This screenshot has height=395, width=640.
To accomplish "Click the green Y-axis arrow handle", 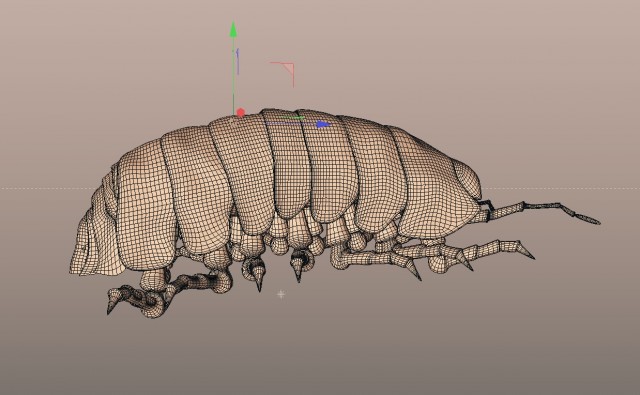I will click(233, 29).
